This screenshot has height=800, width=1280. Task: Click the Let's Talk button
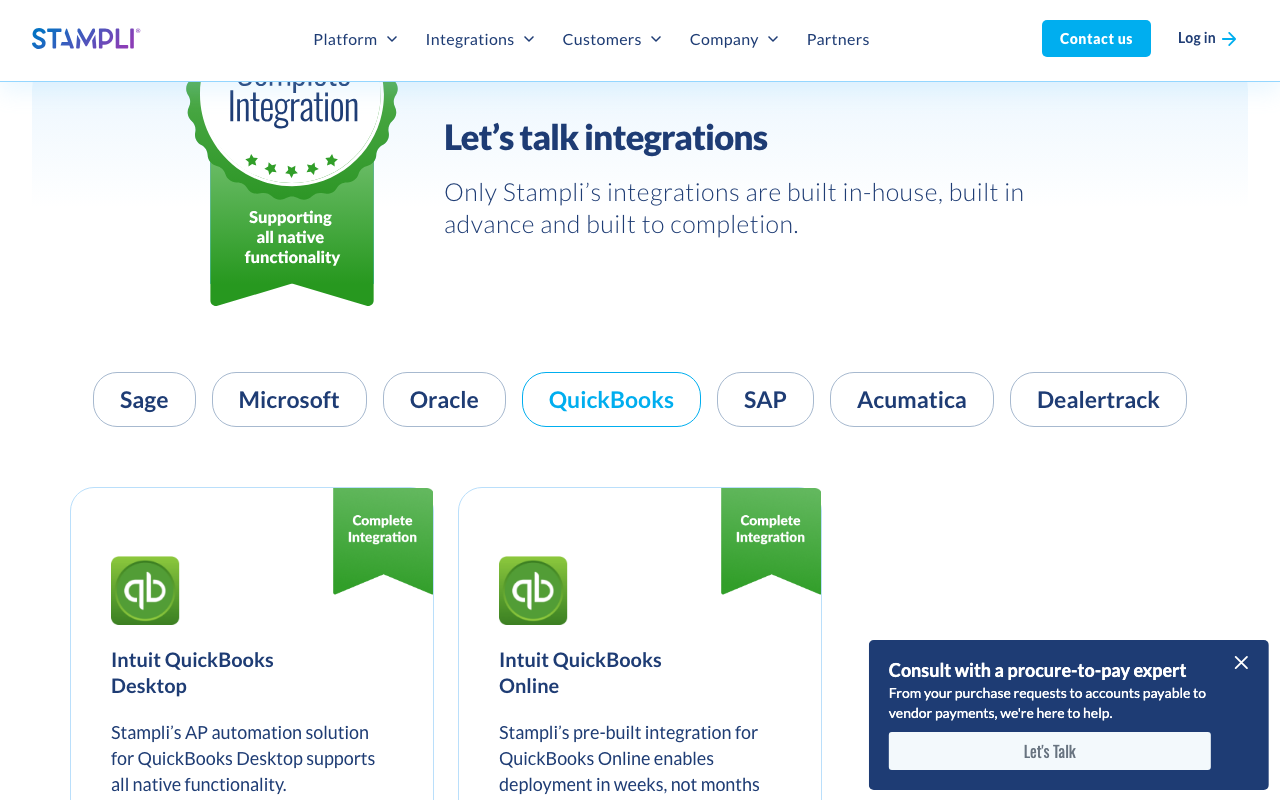coord(1050,751)
